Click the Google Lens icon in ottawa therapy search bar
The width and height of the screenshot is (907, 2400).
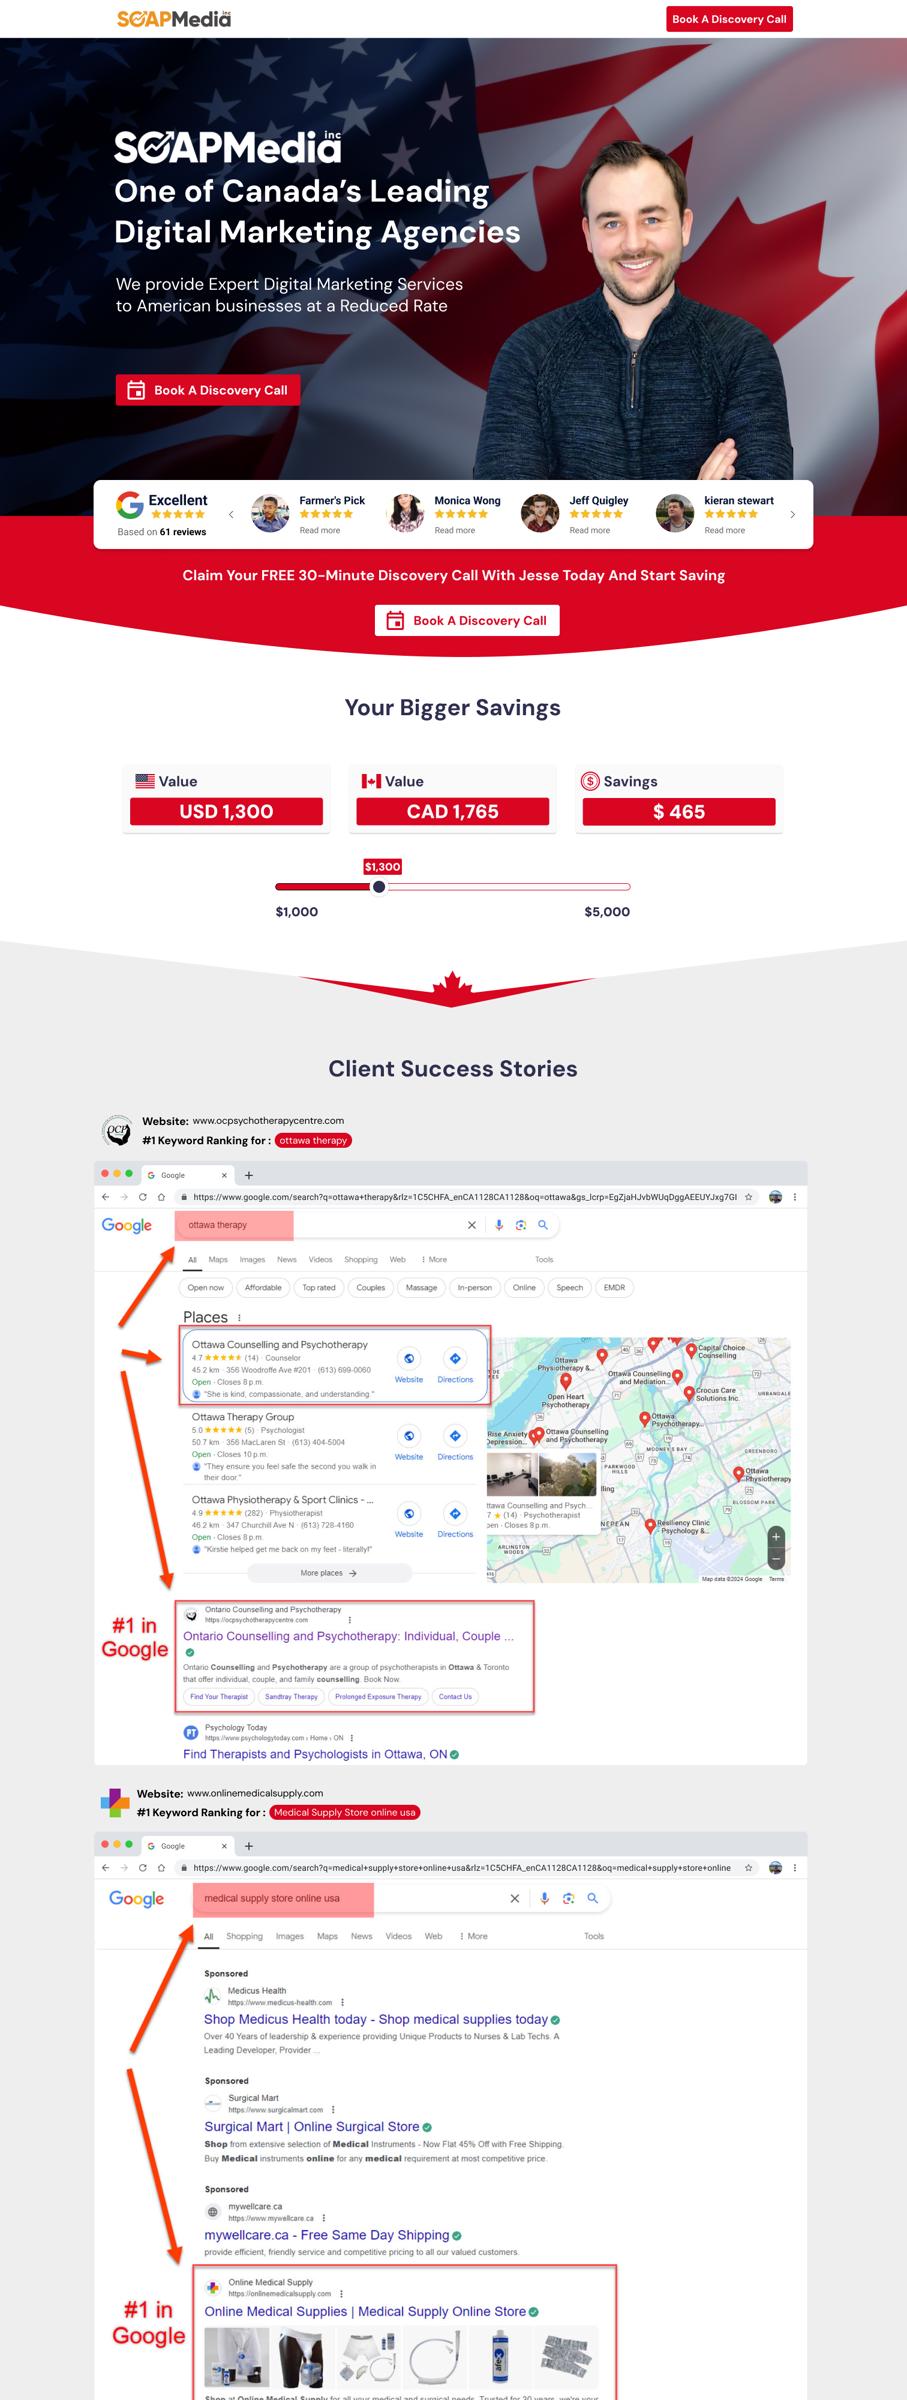click(x=521, y=1225)
